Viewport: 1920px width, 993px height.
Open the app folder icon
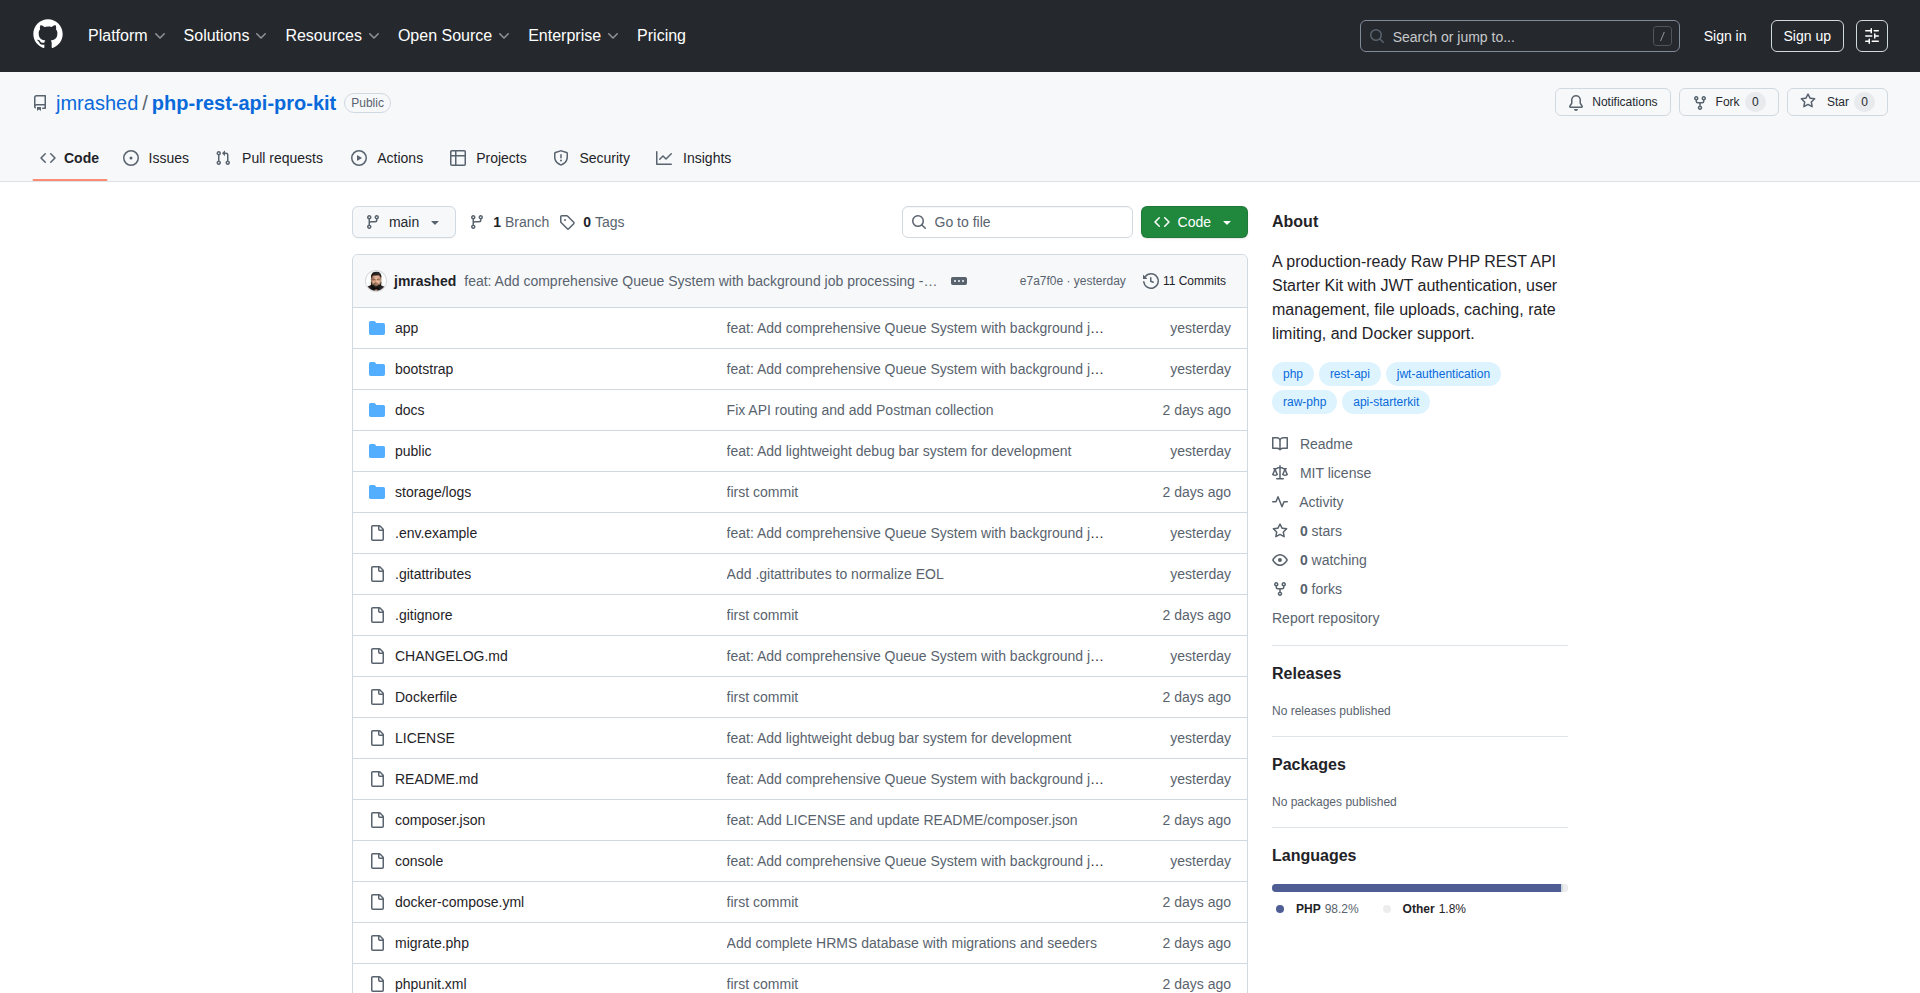(377, 327)
